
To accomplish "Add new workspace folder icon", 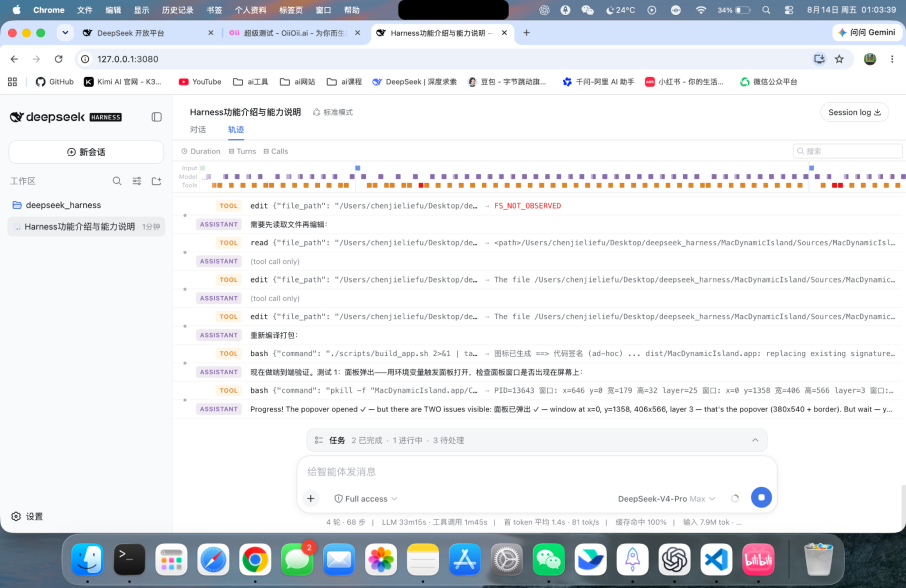I will coord(157,181).
